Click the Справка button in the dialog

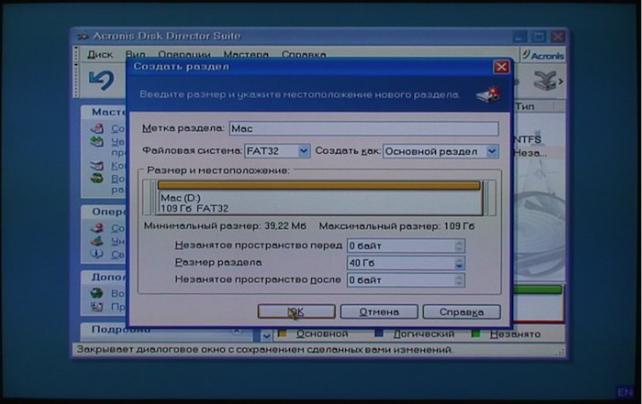461,311
